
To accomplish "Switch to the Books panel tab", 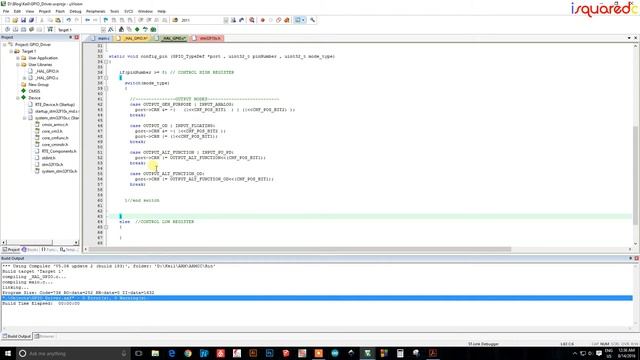I will pyautogui.click(x=30, y=249).
